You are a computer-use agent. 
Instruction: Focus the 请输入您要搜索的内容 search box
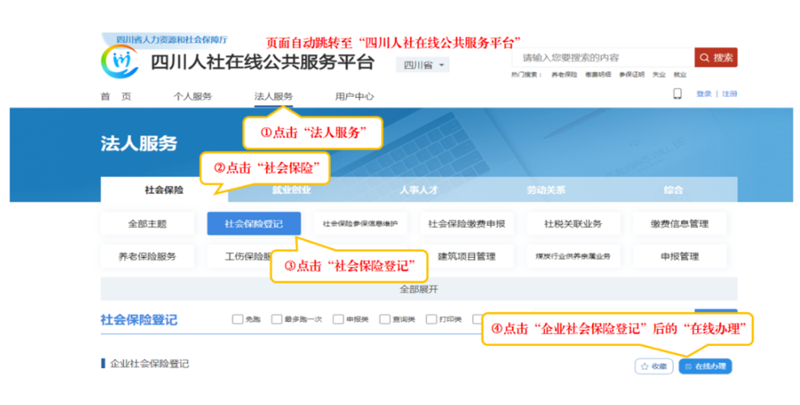[x=603, y=58]
